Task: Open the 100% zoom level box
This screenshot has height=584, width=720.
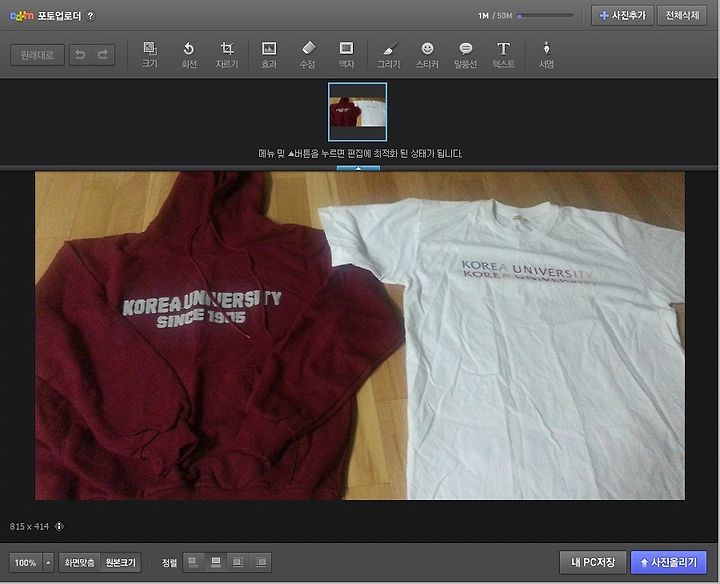Action: click(x=26, y=562)
